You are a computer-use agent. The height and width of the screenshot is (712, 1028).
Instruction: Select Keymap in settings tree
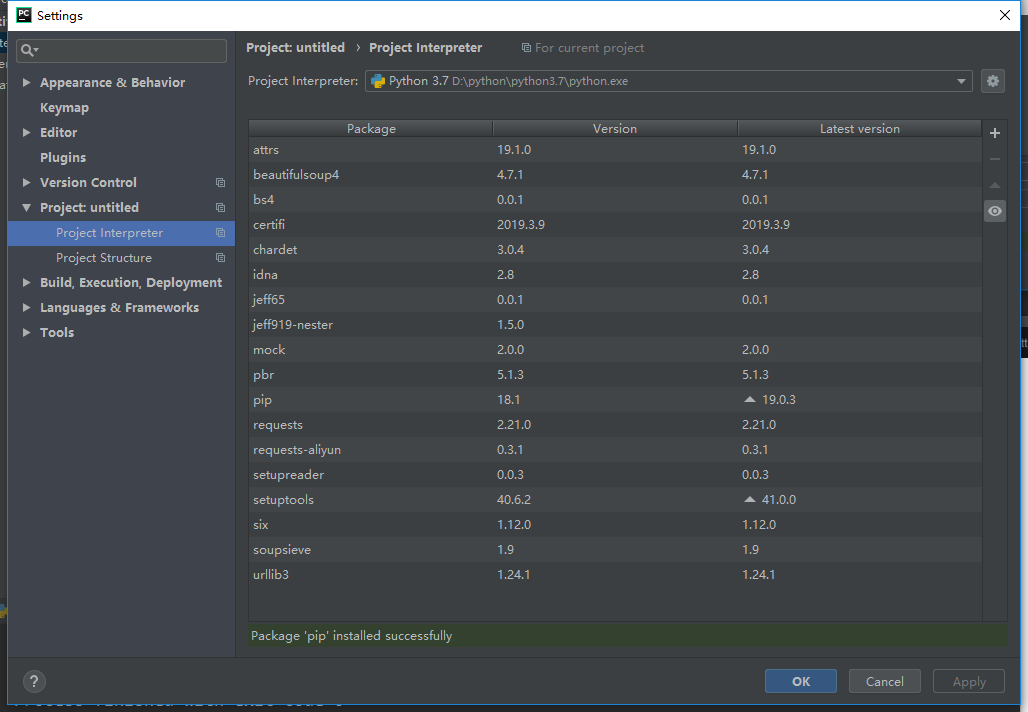(x=64, y=108)
